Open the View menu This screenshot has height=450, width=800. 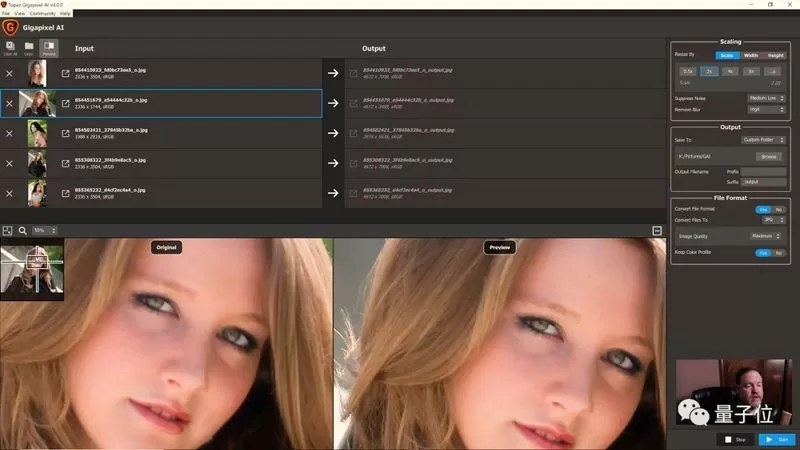(19, 13)
